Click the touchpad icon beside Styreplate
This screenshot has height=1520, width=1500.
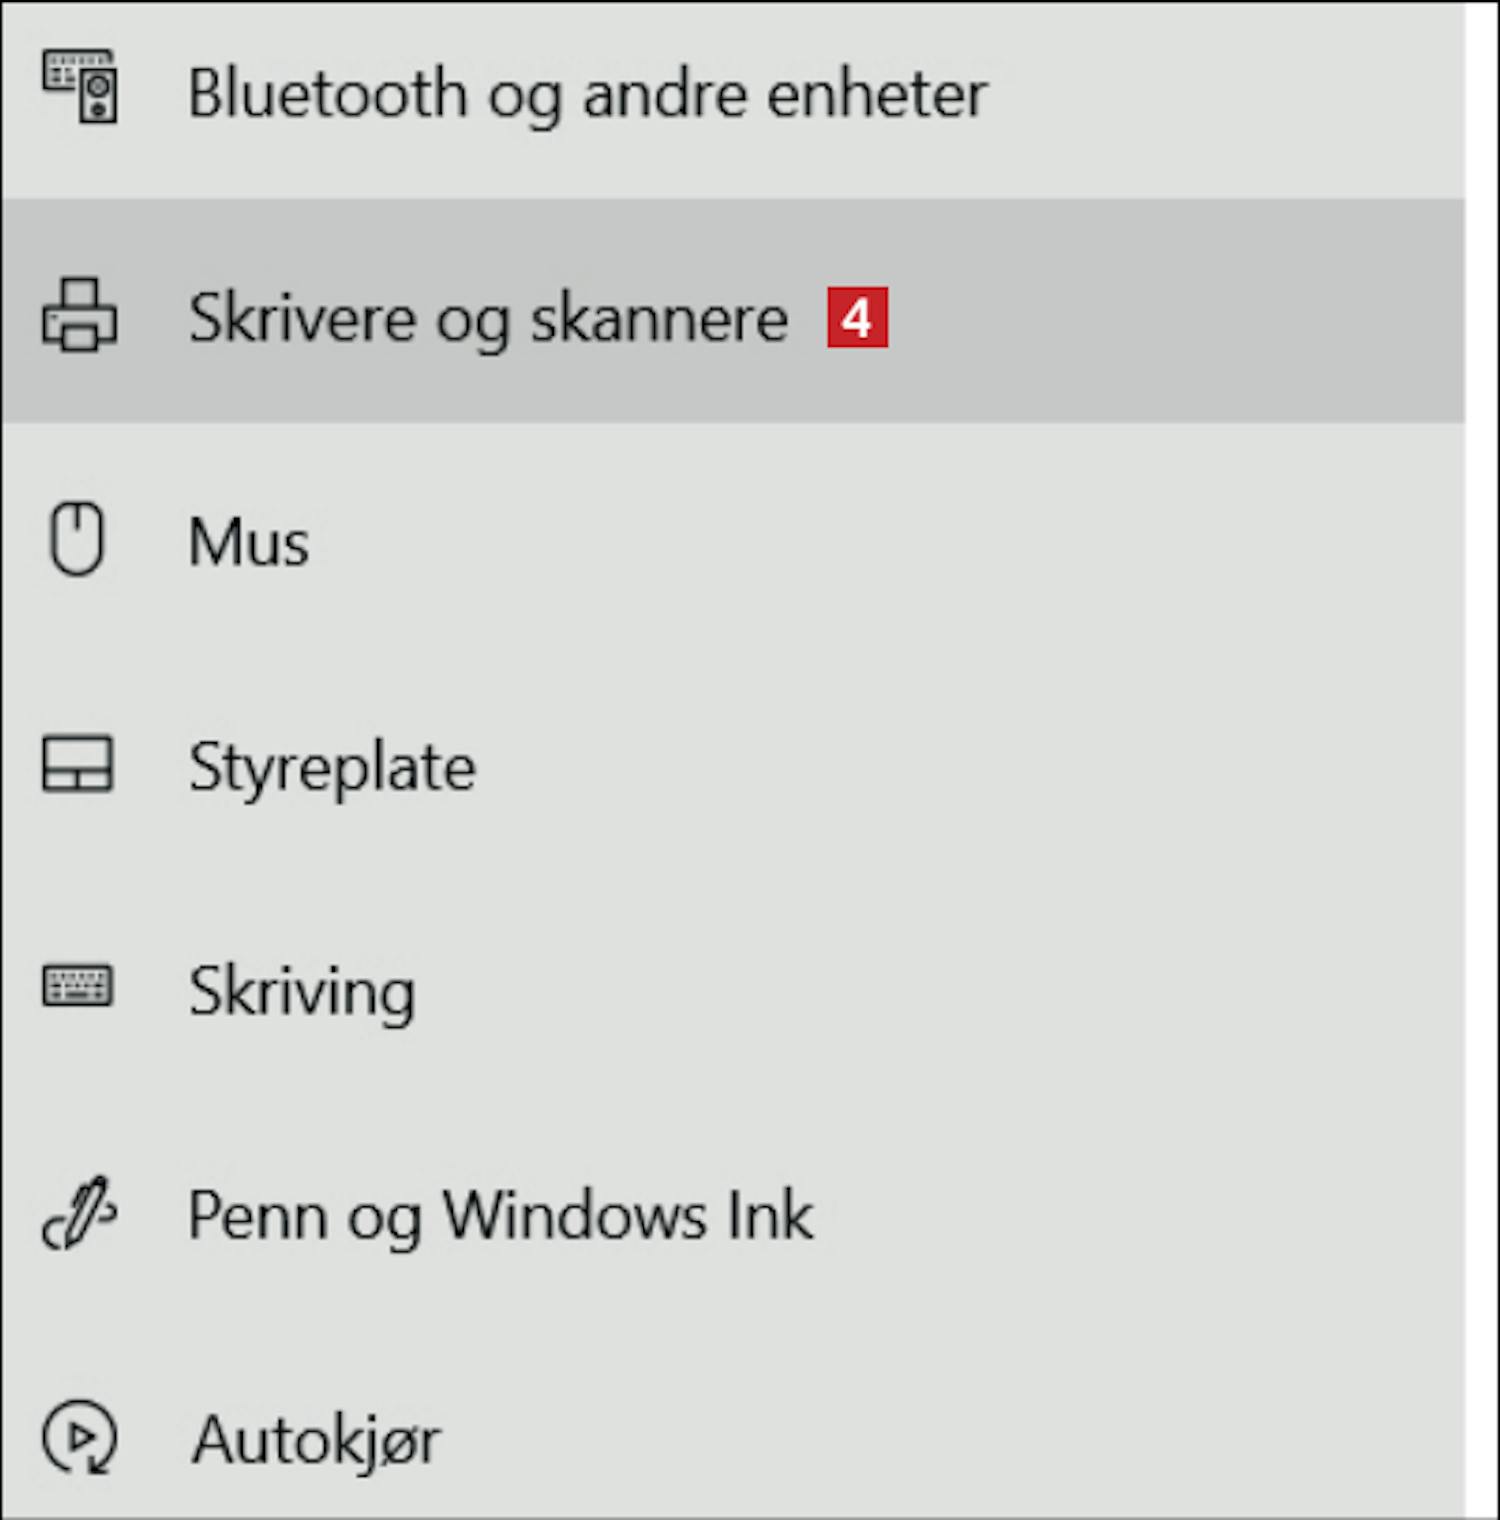[x=77, y=765]
